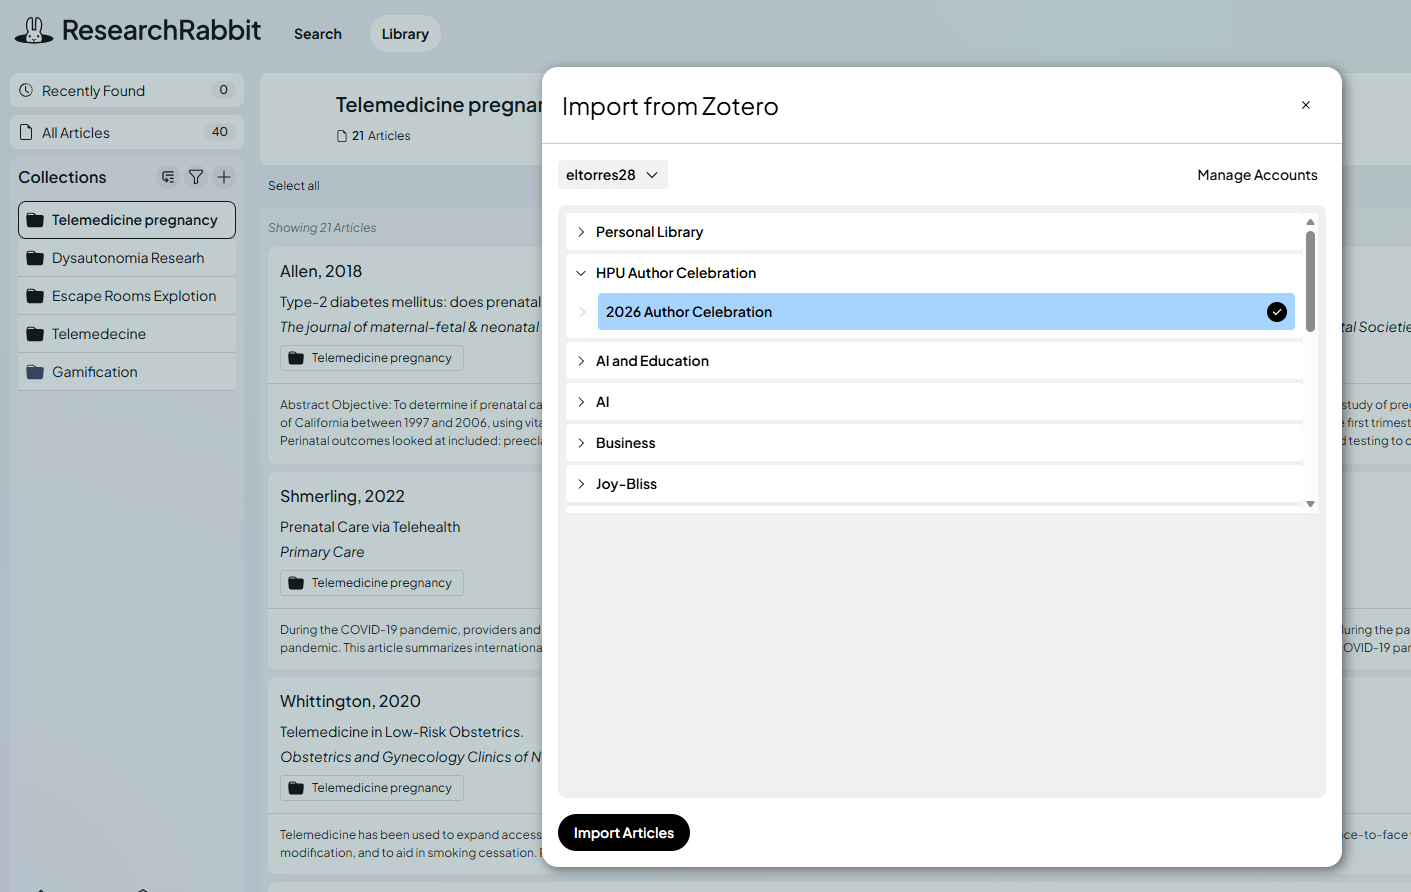
Task: Click the Joy-Bliss library label
Action: 626,484
